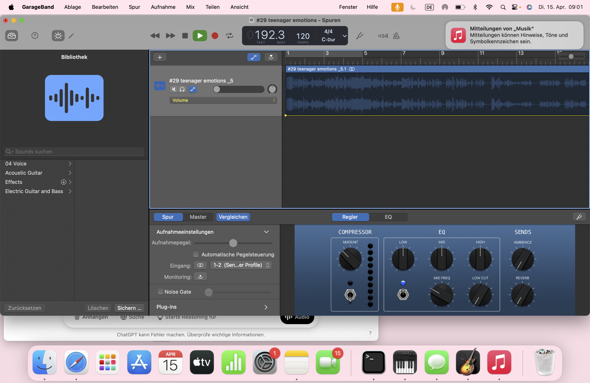
Task: Flip the EQ on/off switch
Action: point(403,294)
